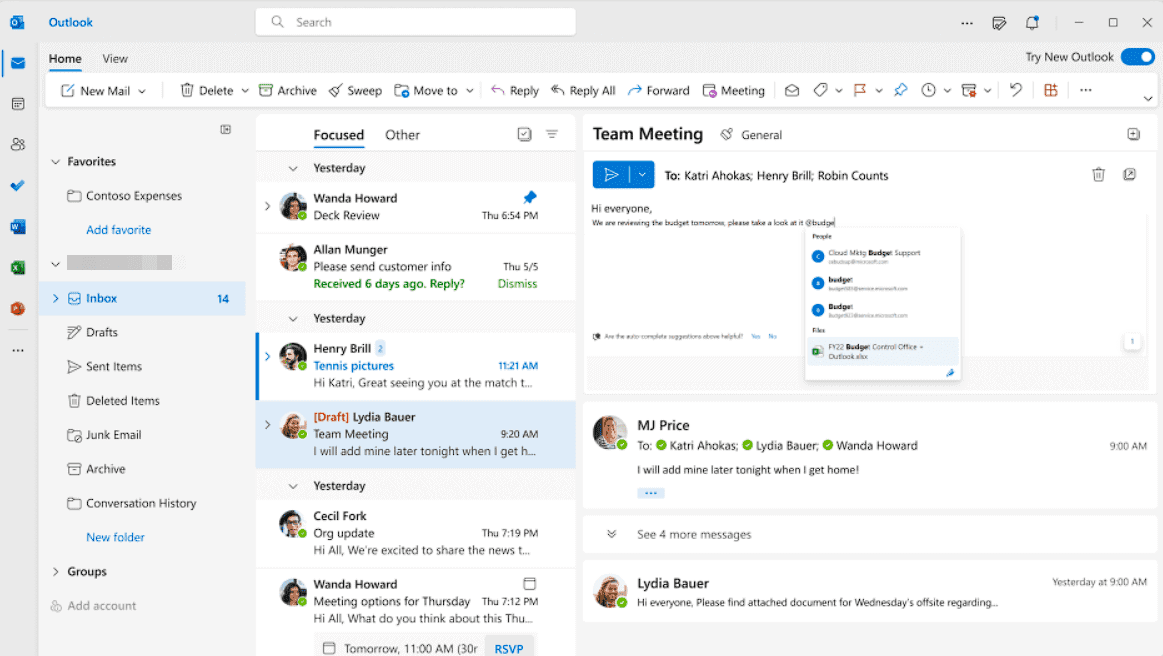Open the Calendar module icon
1163x656 pixels.
pos(18,105)
